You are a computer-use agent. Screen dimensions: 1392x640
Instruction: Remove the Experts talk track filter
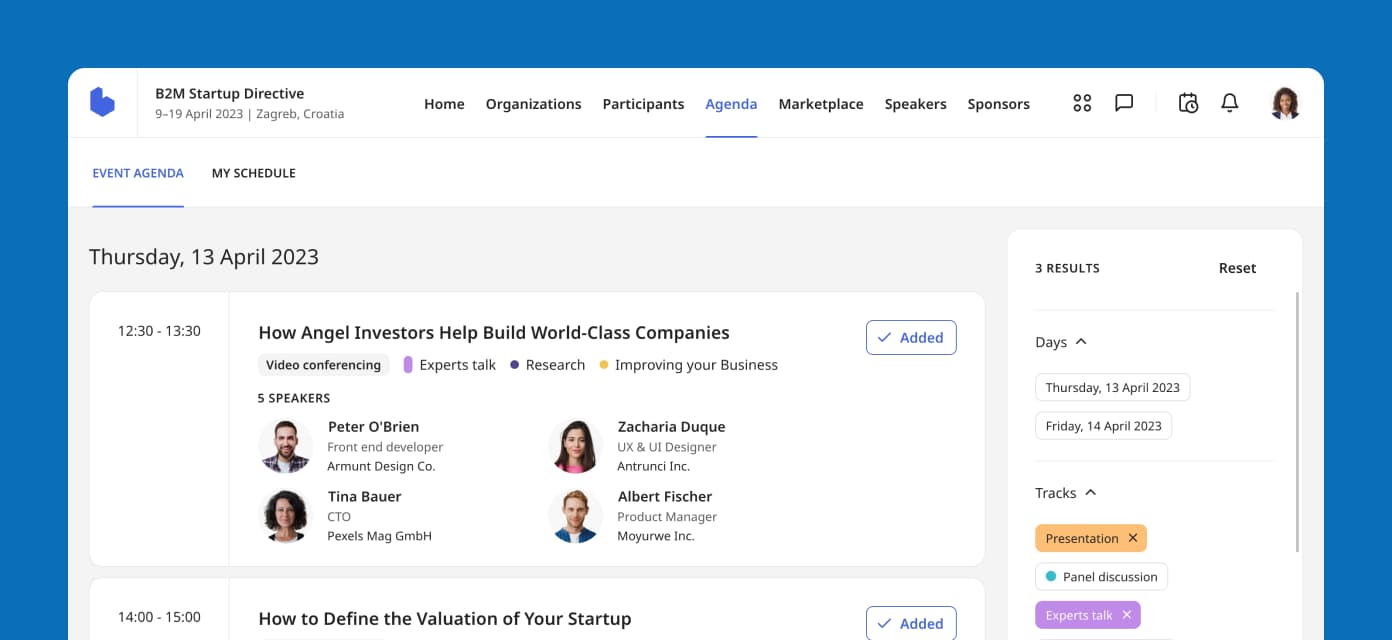point(1127,615)
